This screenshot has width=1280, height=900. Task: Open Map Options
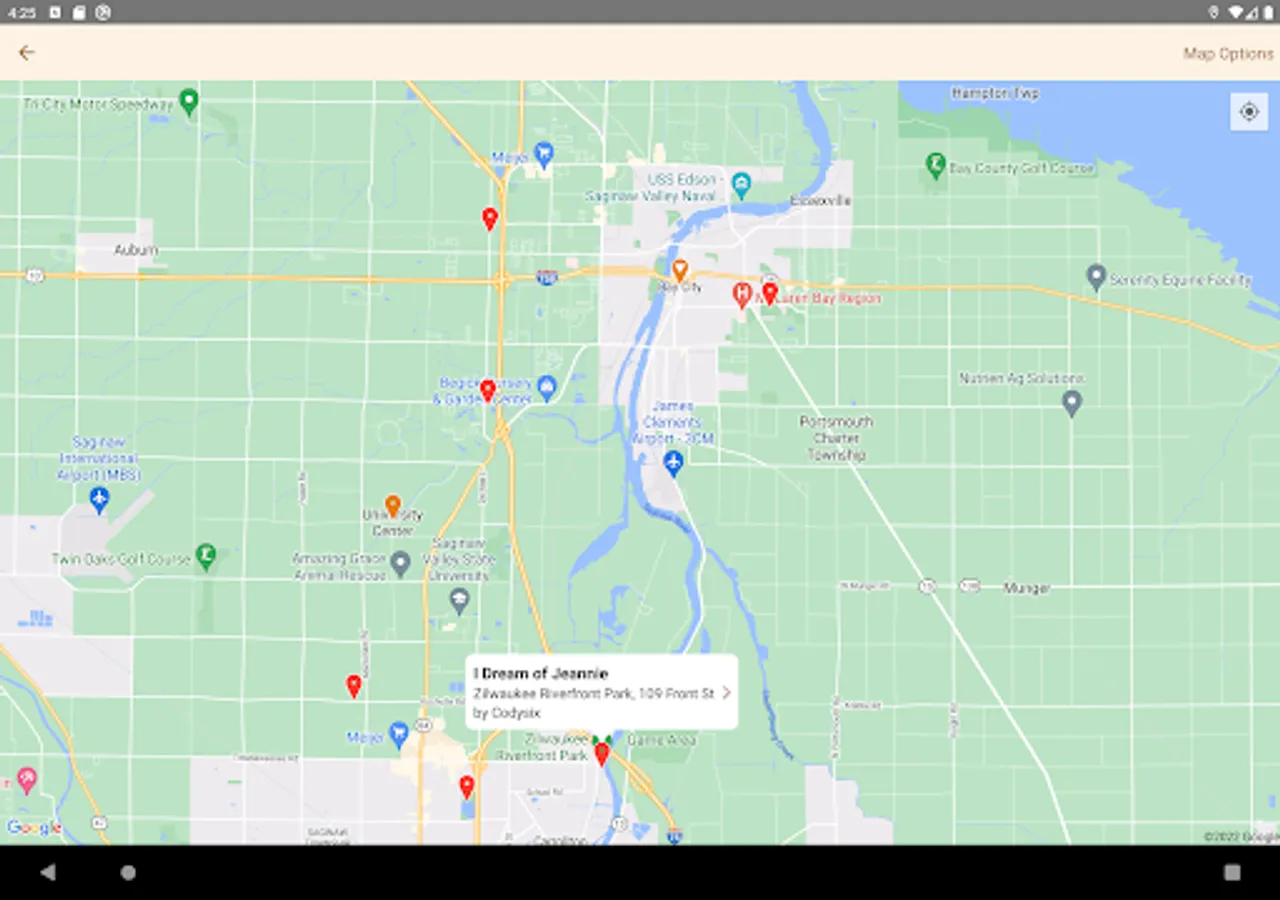click(x=1228, y=54)
